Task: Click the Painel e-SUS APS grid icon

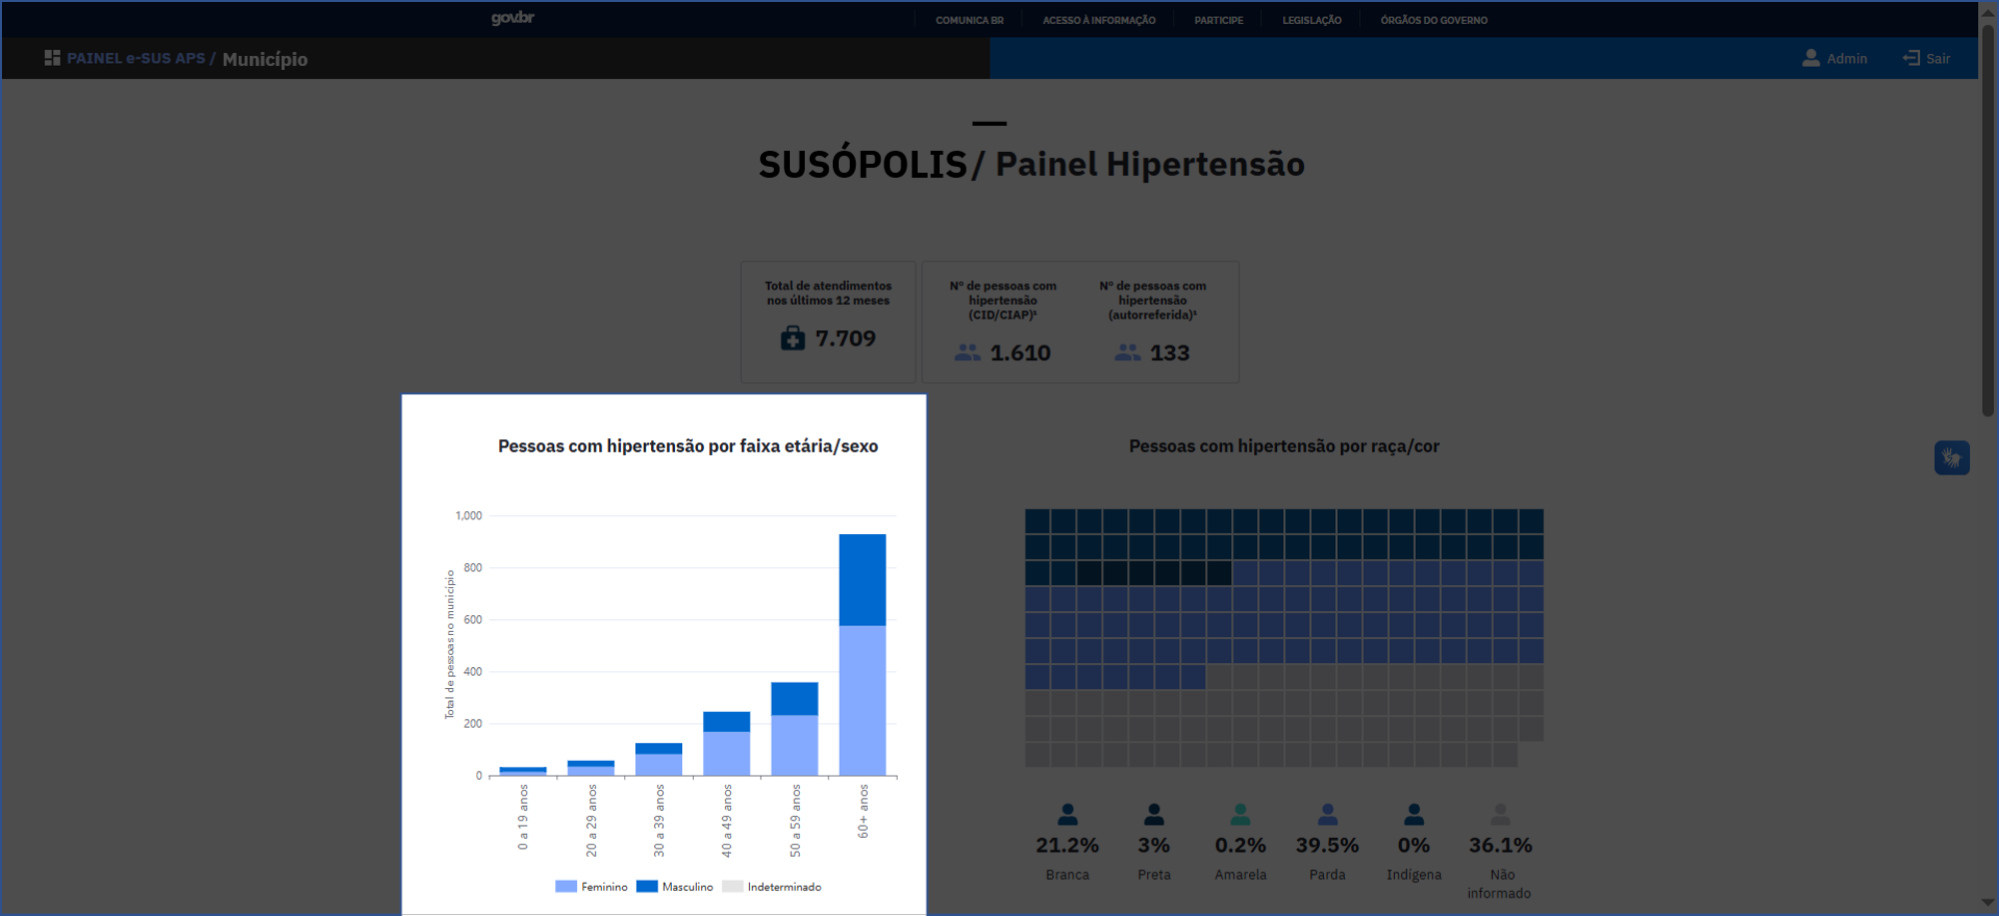Action: coord(52,58)
